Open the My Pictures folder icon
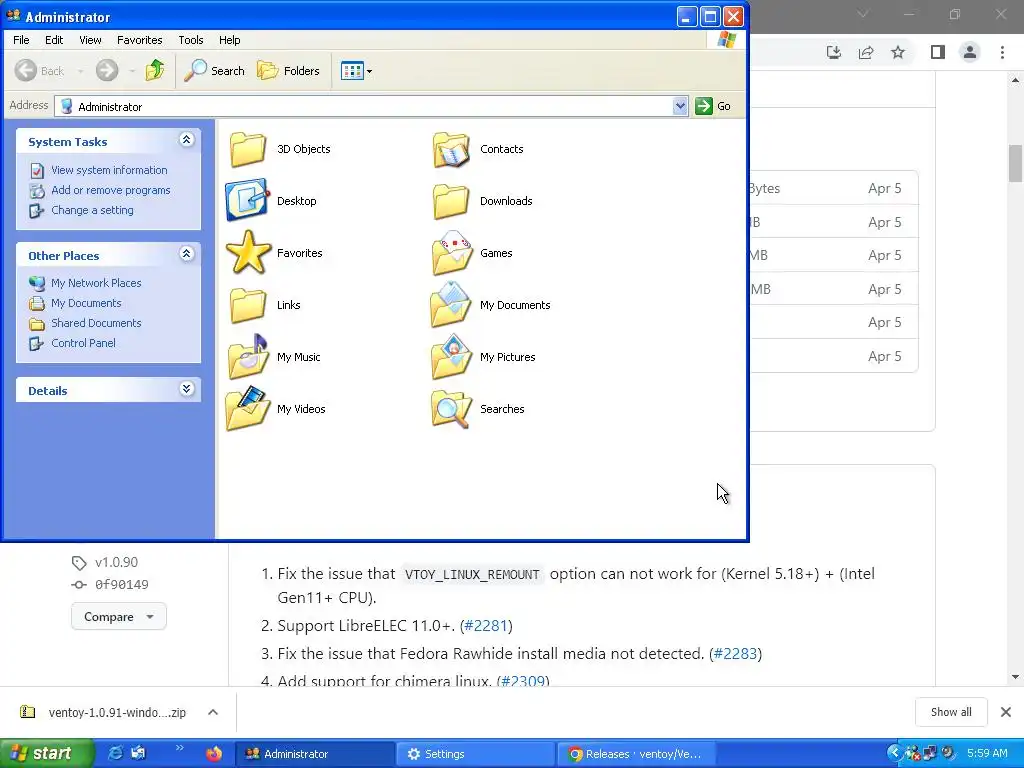The image size is (1024, 768). (x=451, y=357)
